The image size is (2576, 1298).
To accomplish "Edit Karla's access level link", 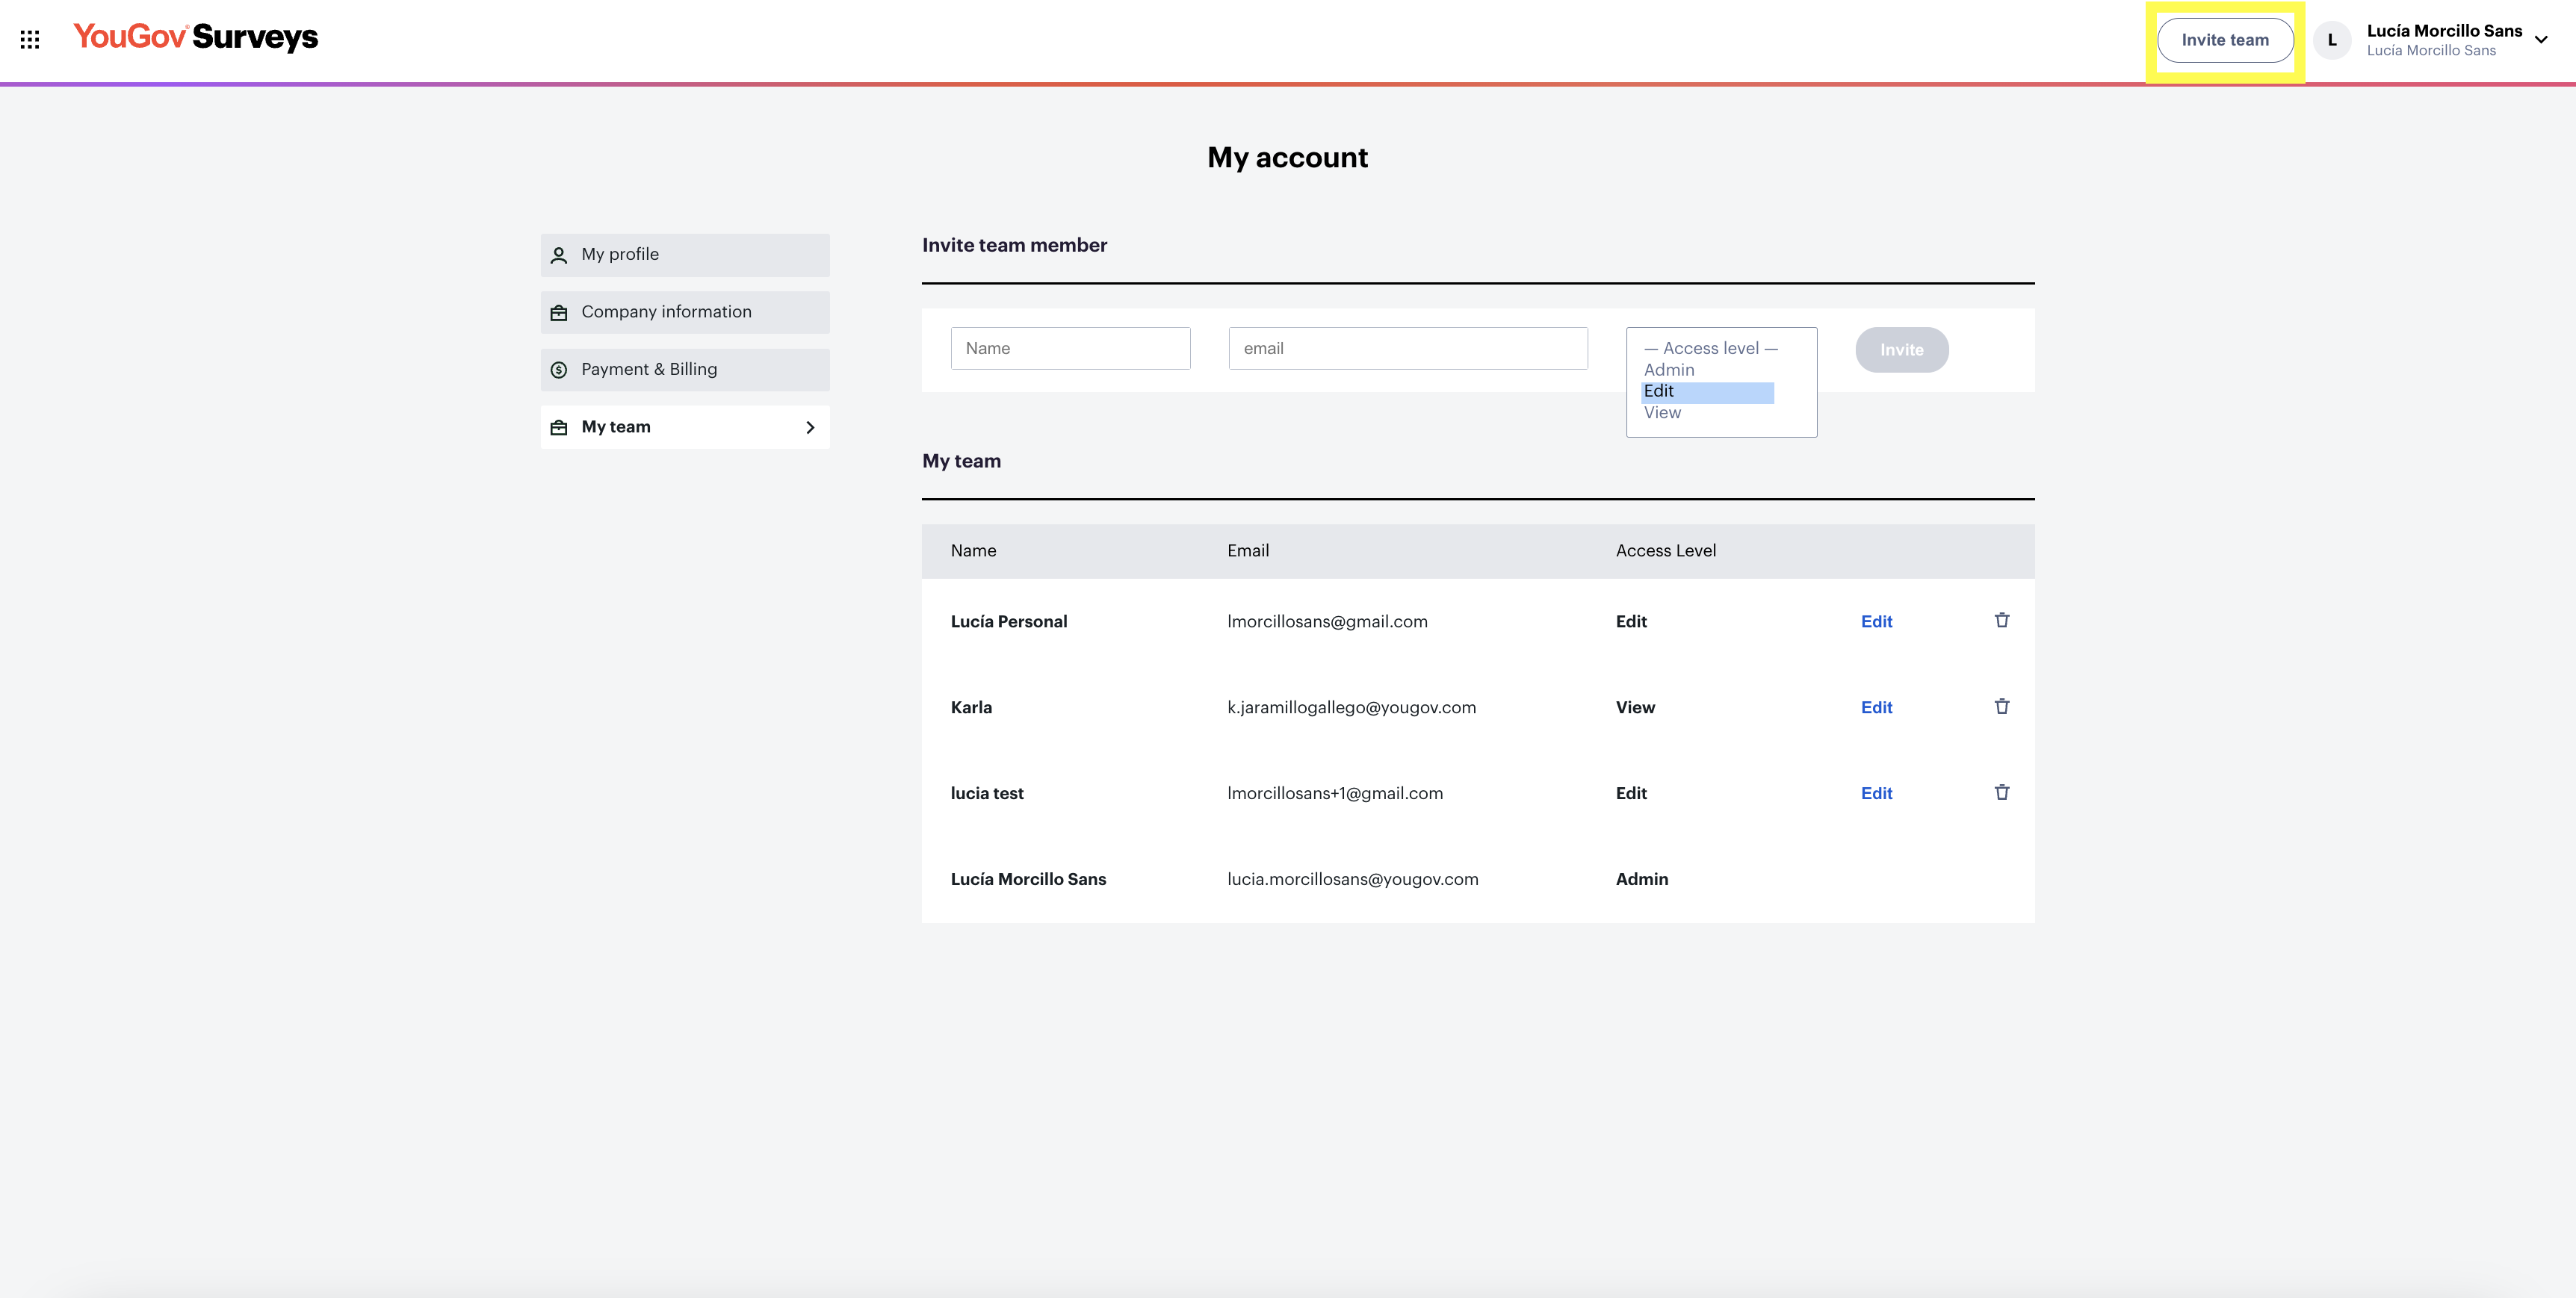I will pos(1875,707).
